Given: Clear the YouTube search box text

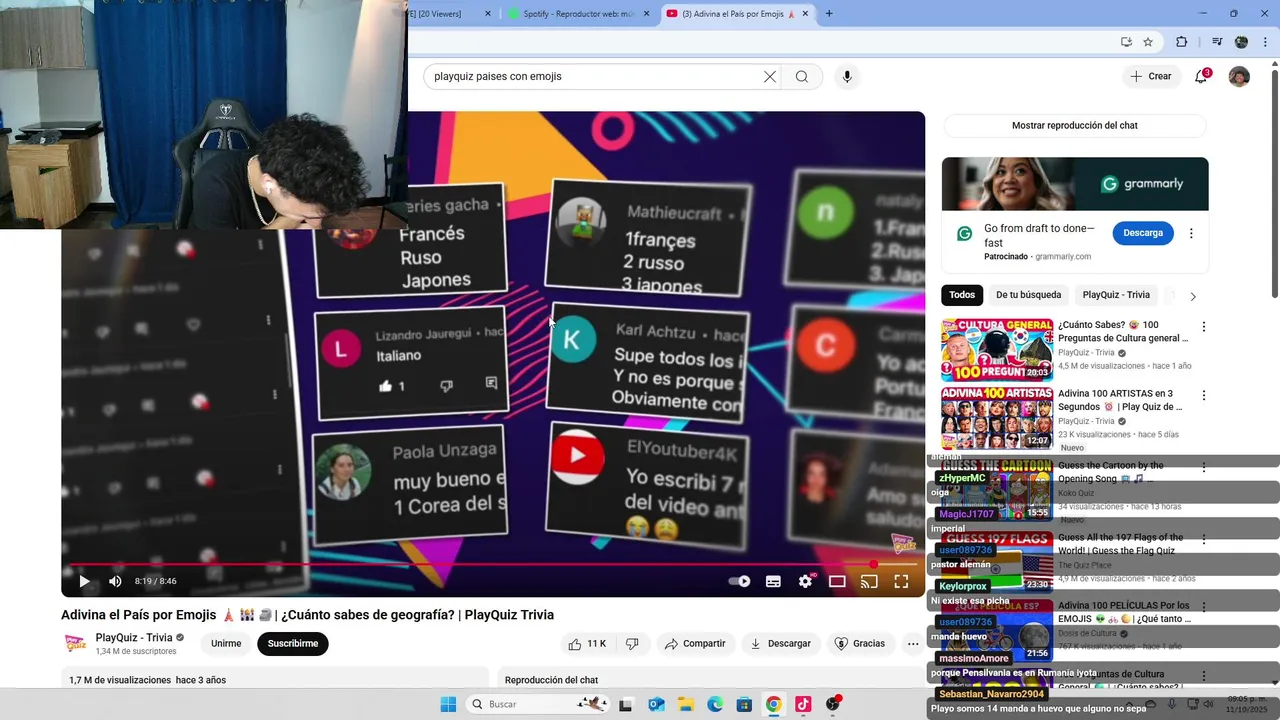Looking at the screenshot, I should (770, 77).
